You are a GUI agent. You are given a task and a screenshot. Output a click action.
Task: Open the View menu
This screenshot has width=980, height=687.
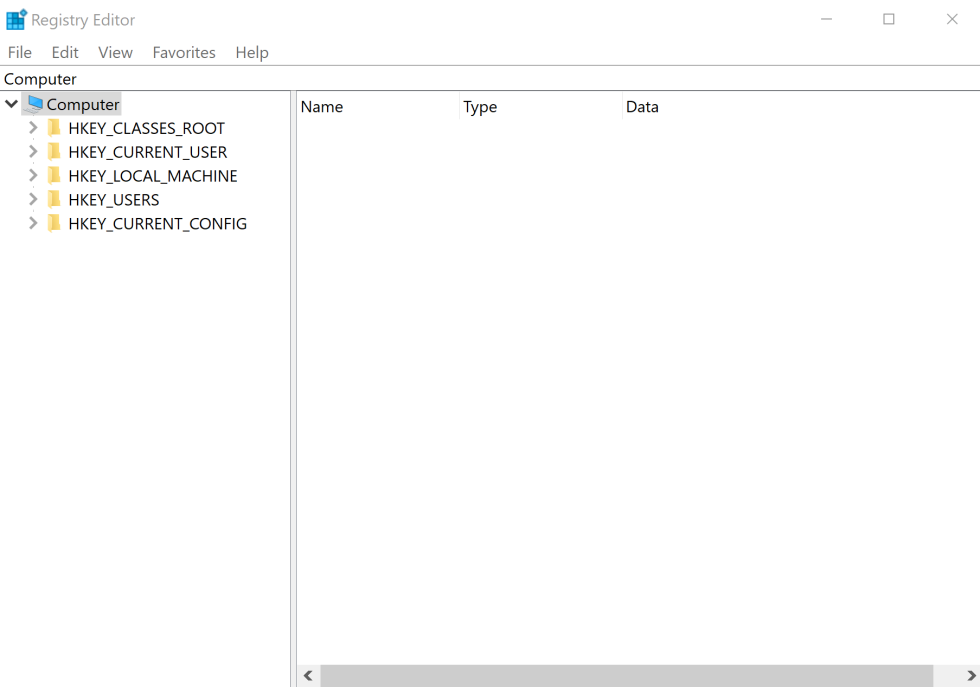[x=115, y=52]
